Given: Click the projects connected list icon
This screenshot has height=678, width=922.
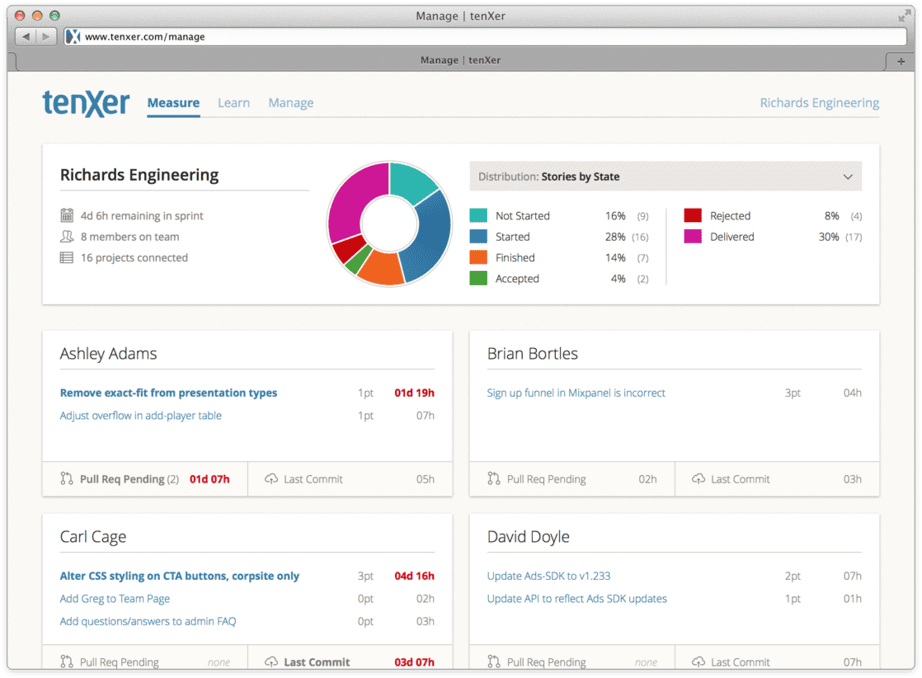Looking at the screenshot, I should click(67, 258).
